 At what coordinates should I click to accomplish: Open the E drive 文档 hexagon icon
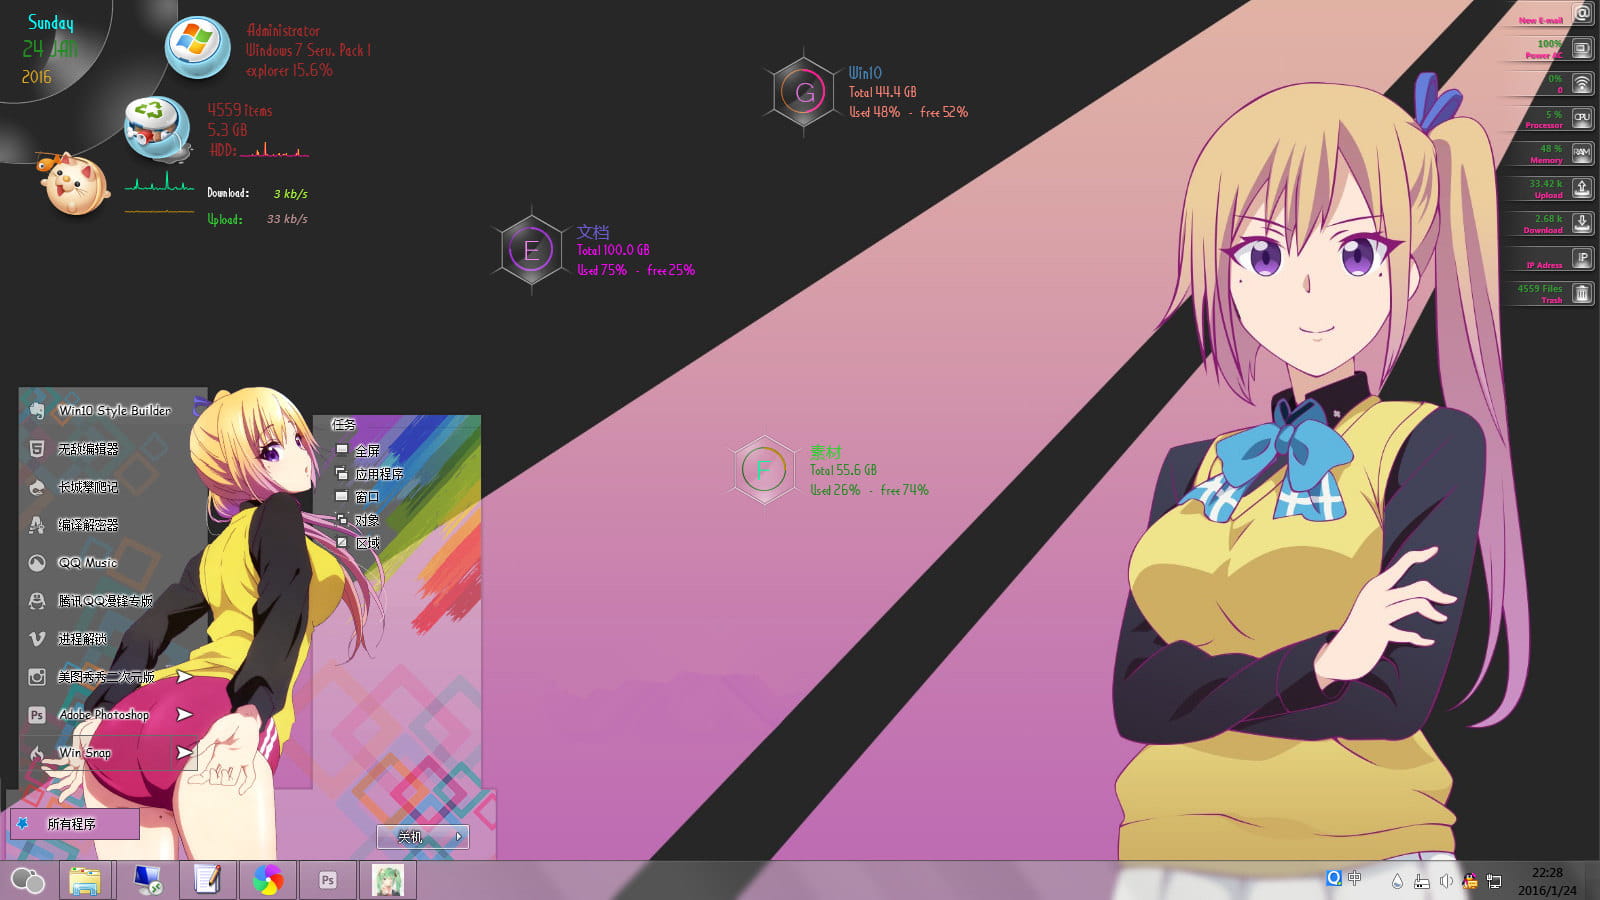click(x=531, y=250)
